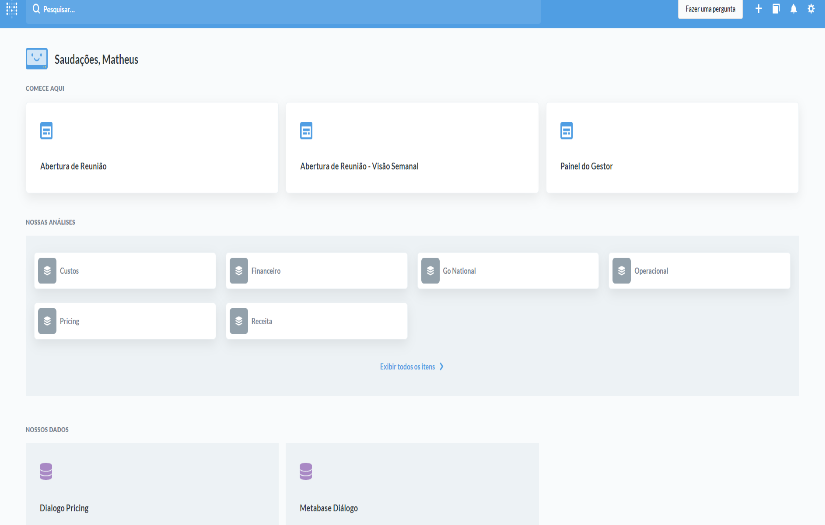Open the Abertura de Reunião card
Image resolution: width=825 pixels, height=525 pixels.
pos(152,148)
